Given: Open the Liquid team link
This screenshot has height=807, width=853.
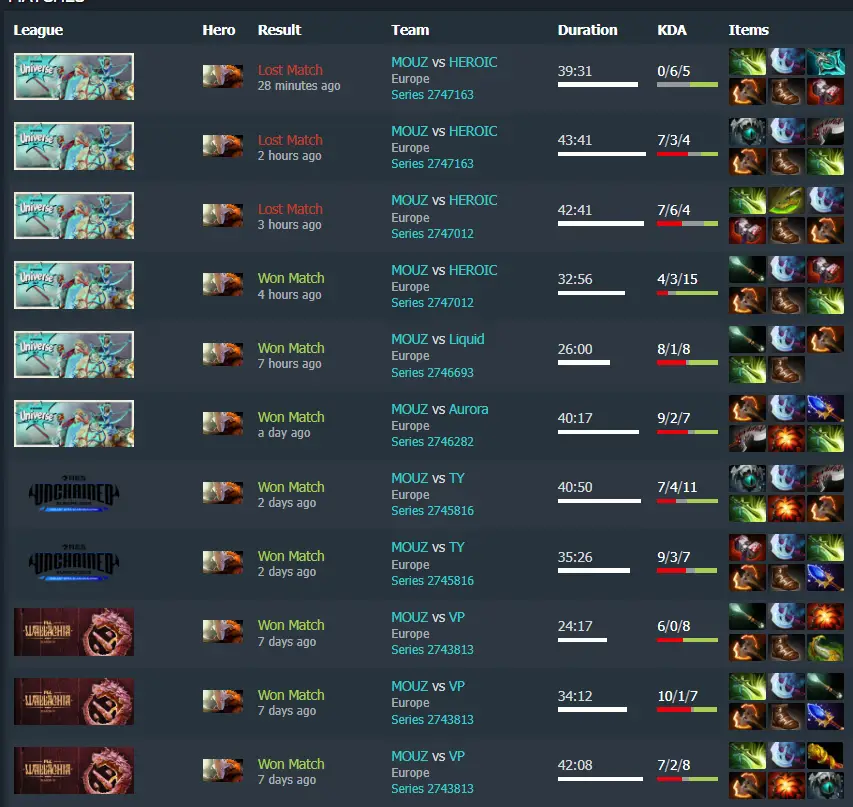Looking at the screenshot, I should (466, 339).
